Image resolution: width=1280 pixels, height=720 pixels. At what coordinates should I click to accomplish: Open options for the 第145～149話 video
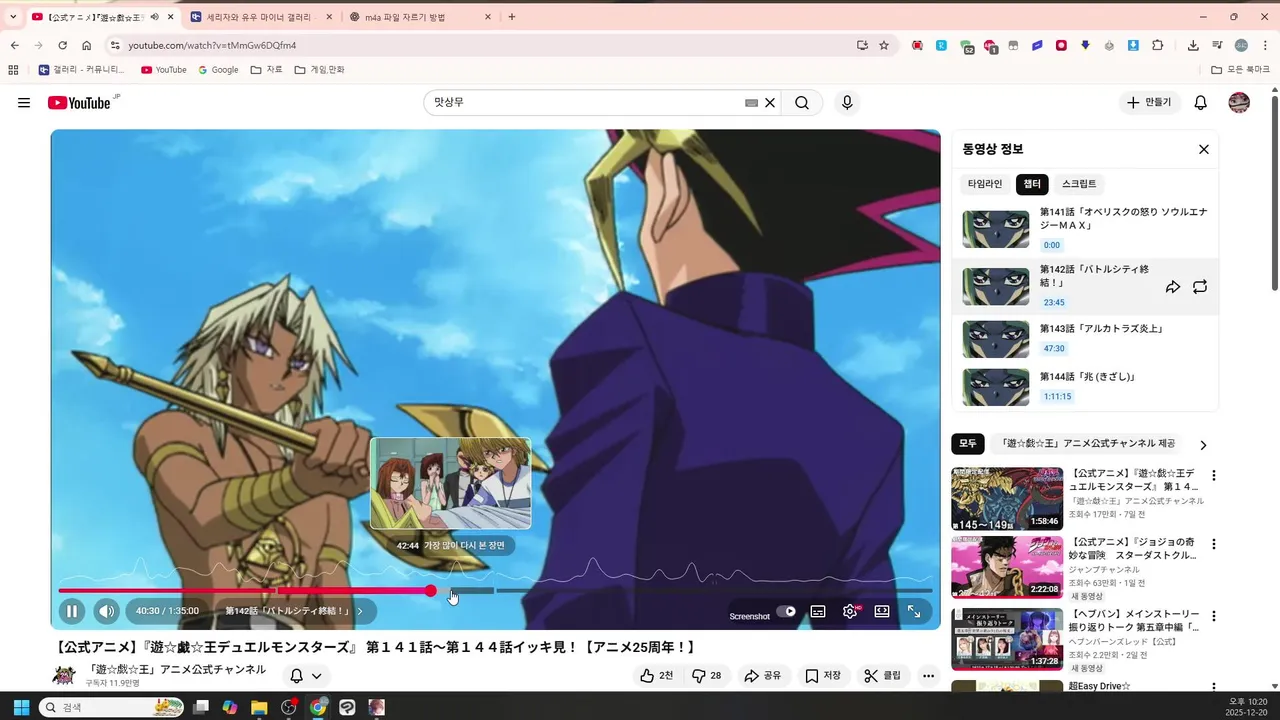click(x=1214, y=476)
